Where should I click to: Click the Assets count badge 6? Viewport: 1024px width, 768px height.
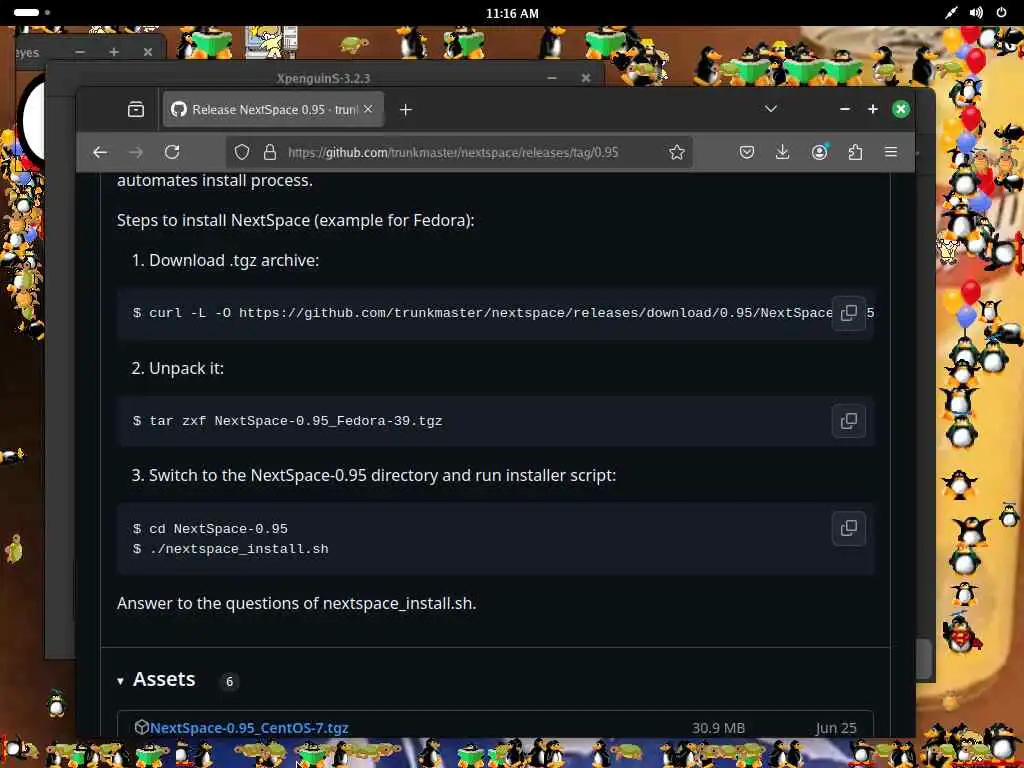pos(229,681)
